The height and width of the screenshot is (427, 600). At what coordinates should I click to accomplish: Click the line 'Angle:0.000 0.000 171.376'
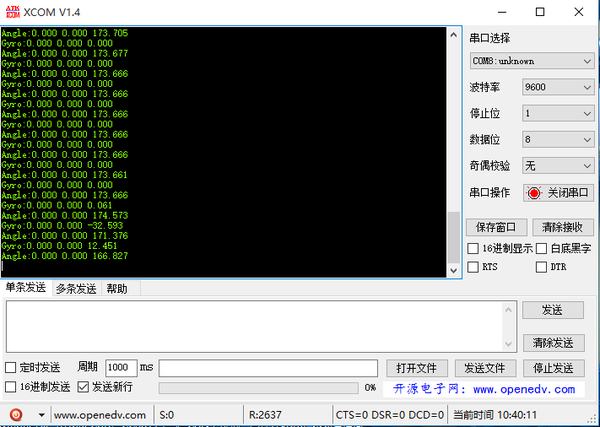pos(65,236)
